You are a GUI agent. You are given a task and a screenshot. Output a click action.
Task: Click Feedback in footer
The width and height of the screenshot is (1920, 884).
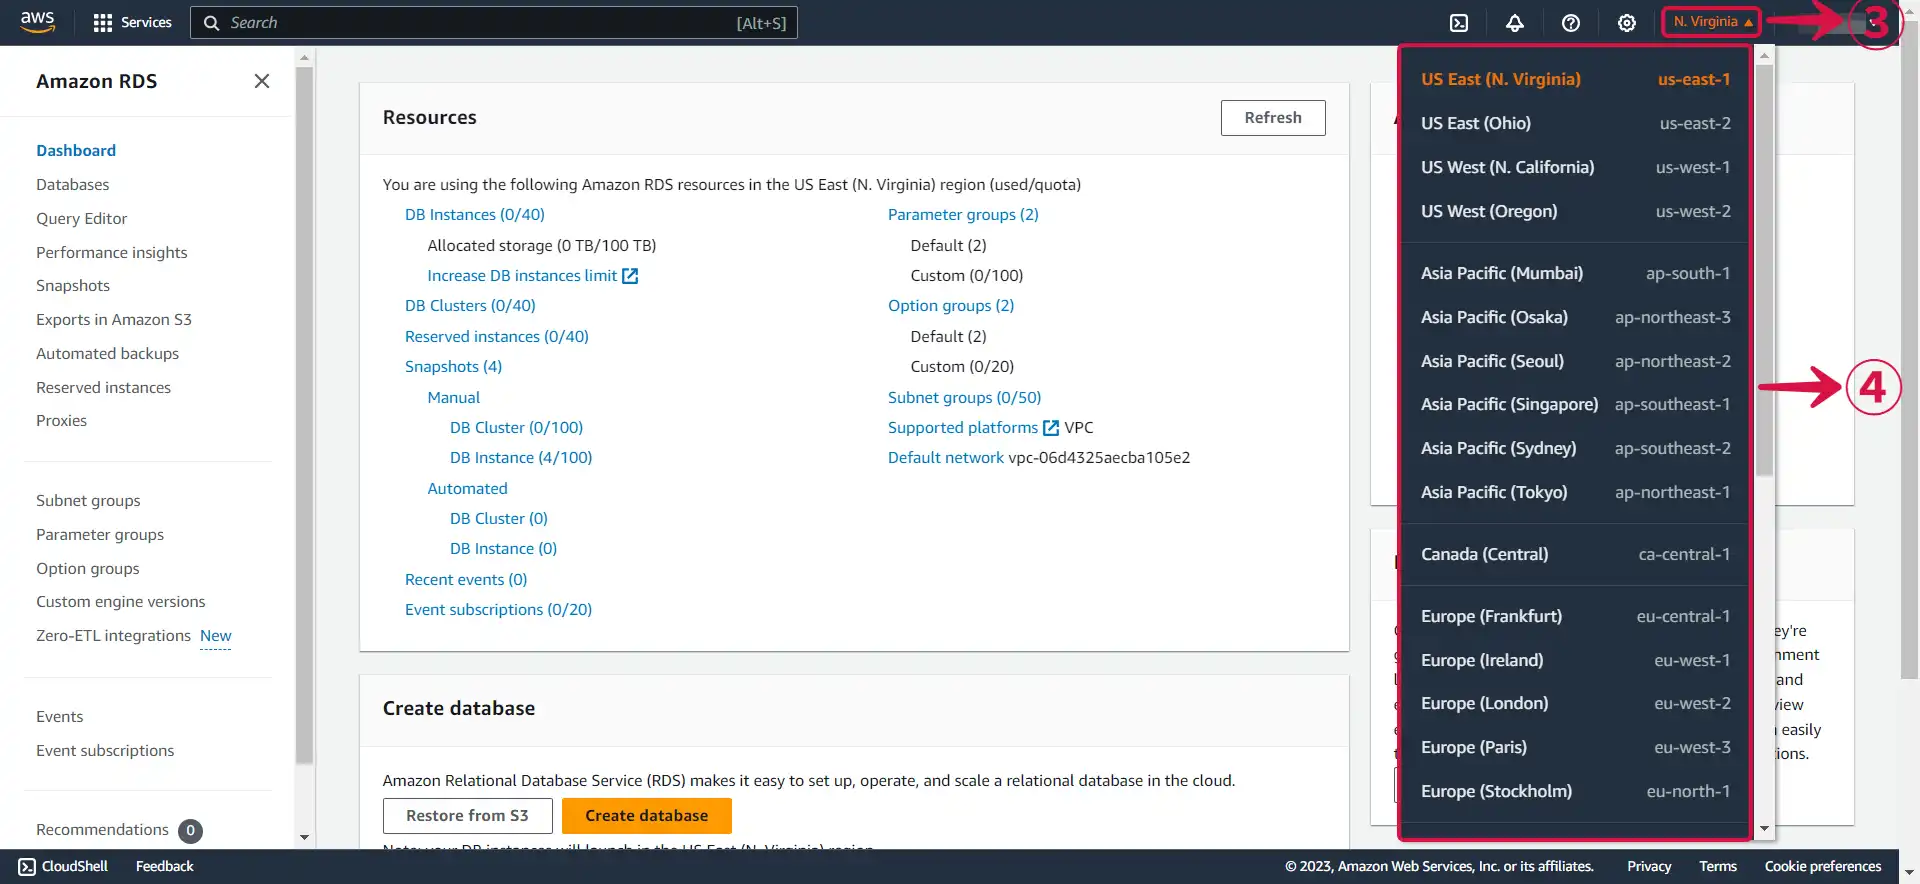pyautogui.click(x=165, y=867)
